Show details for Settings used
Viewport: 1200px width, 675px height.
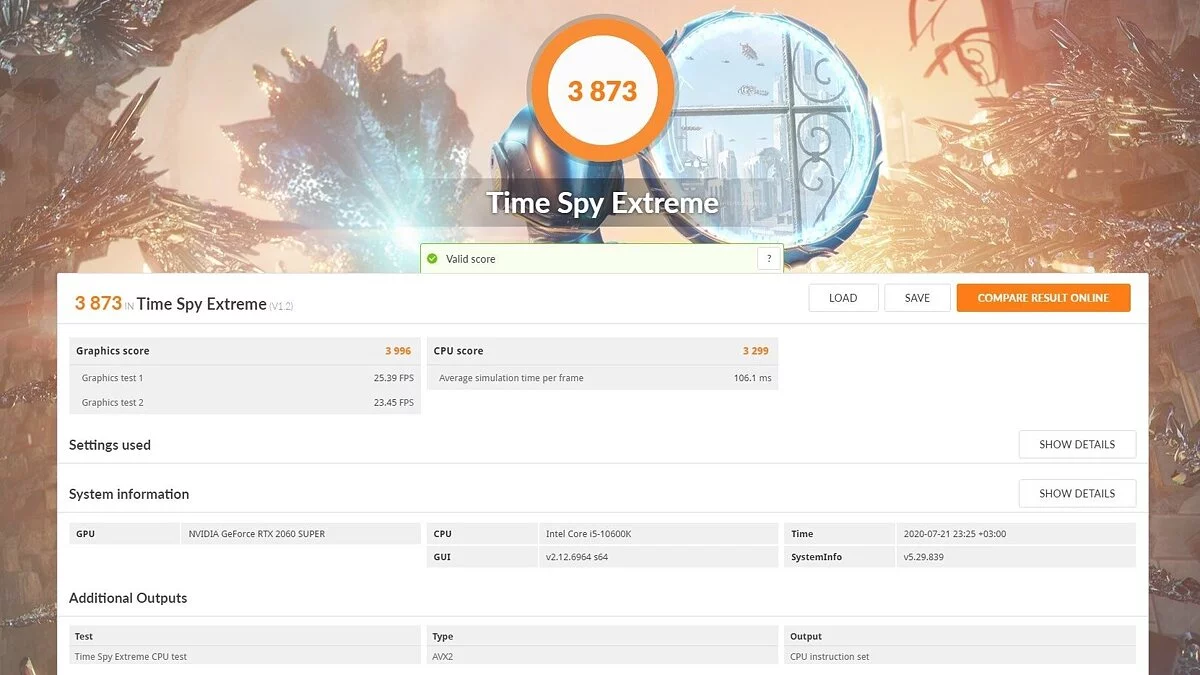tap(1077, 444)
